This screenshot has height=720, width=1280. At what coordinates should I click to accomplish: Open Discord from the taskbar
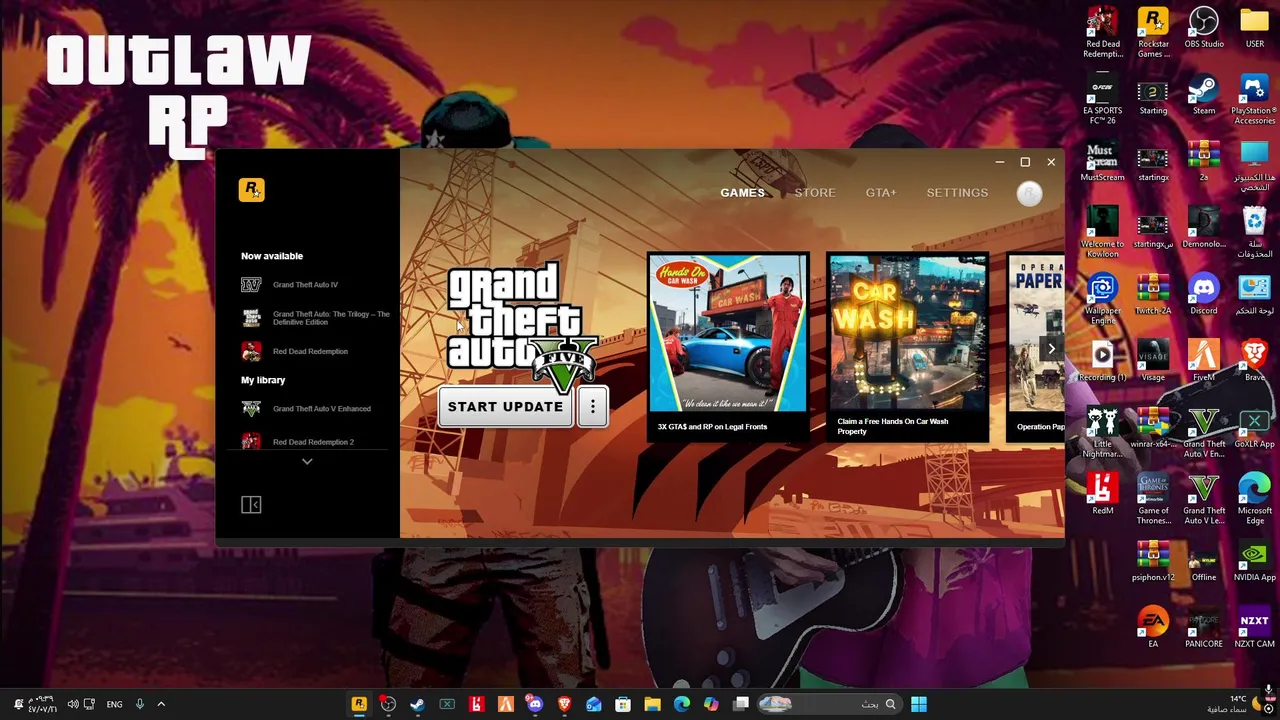pyautogui.click(x=535, y=704)
